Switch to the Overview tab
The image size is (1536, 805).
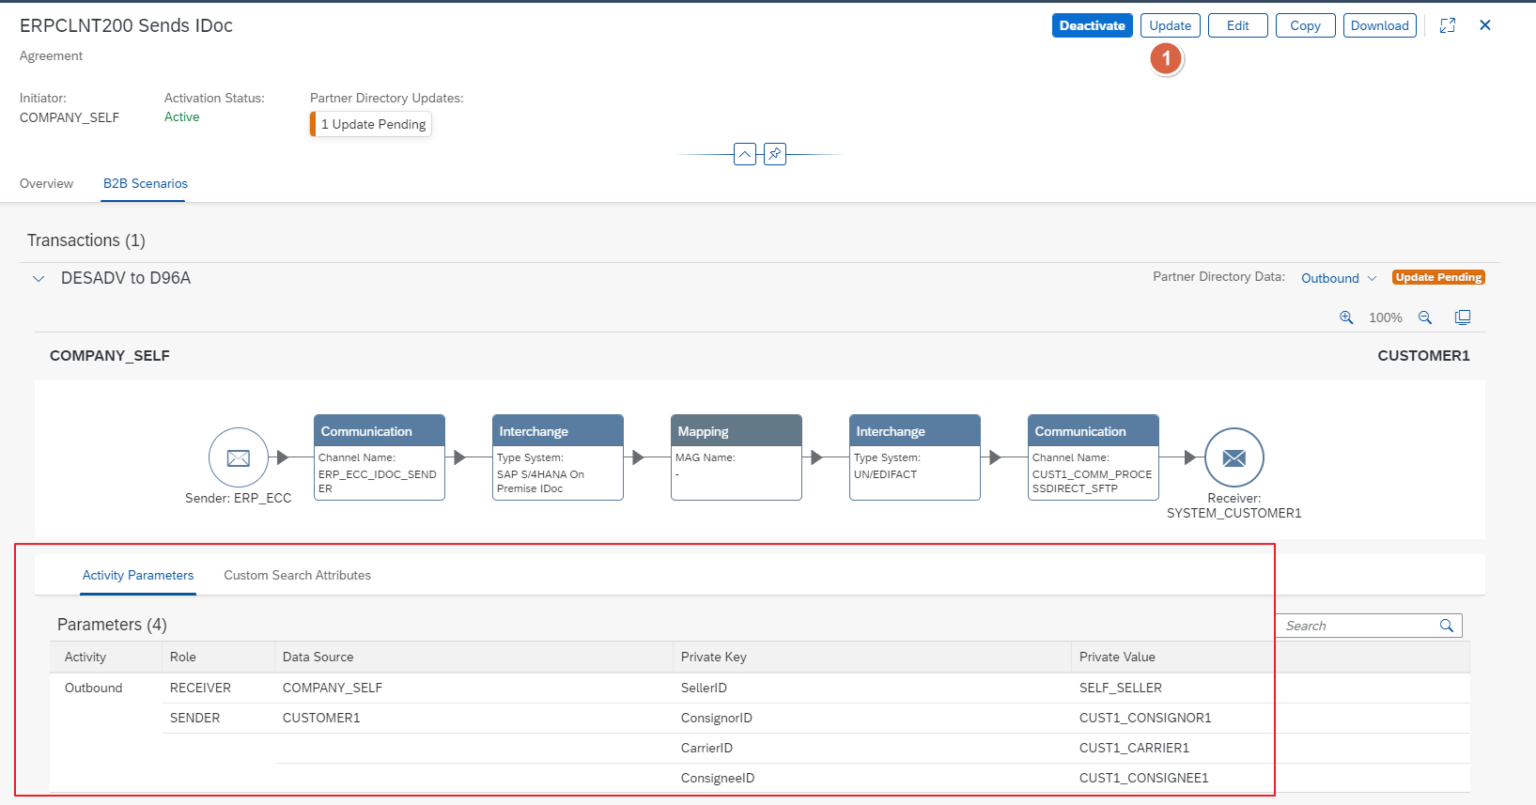pyautogui.click(x=46, y=184)
